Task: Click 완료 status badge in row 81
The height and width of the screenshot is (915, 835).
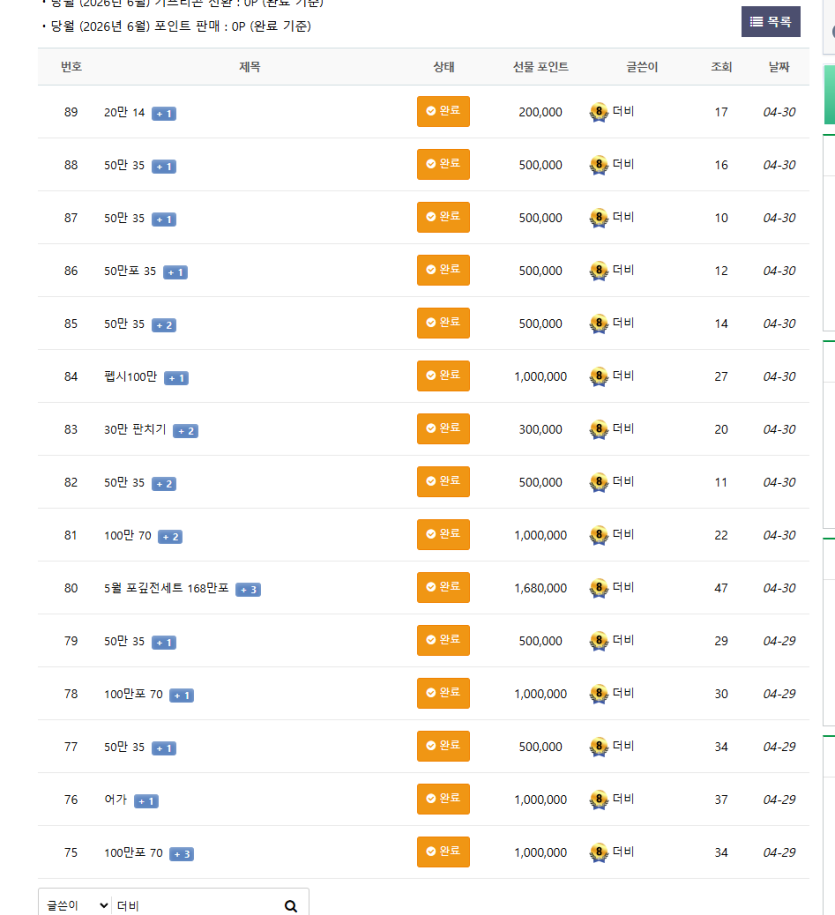Action: click(443, 535)
